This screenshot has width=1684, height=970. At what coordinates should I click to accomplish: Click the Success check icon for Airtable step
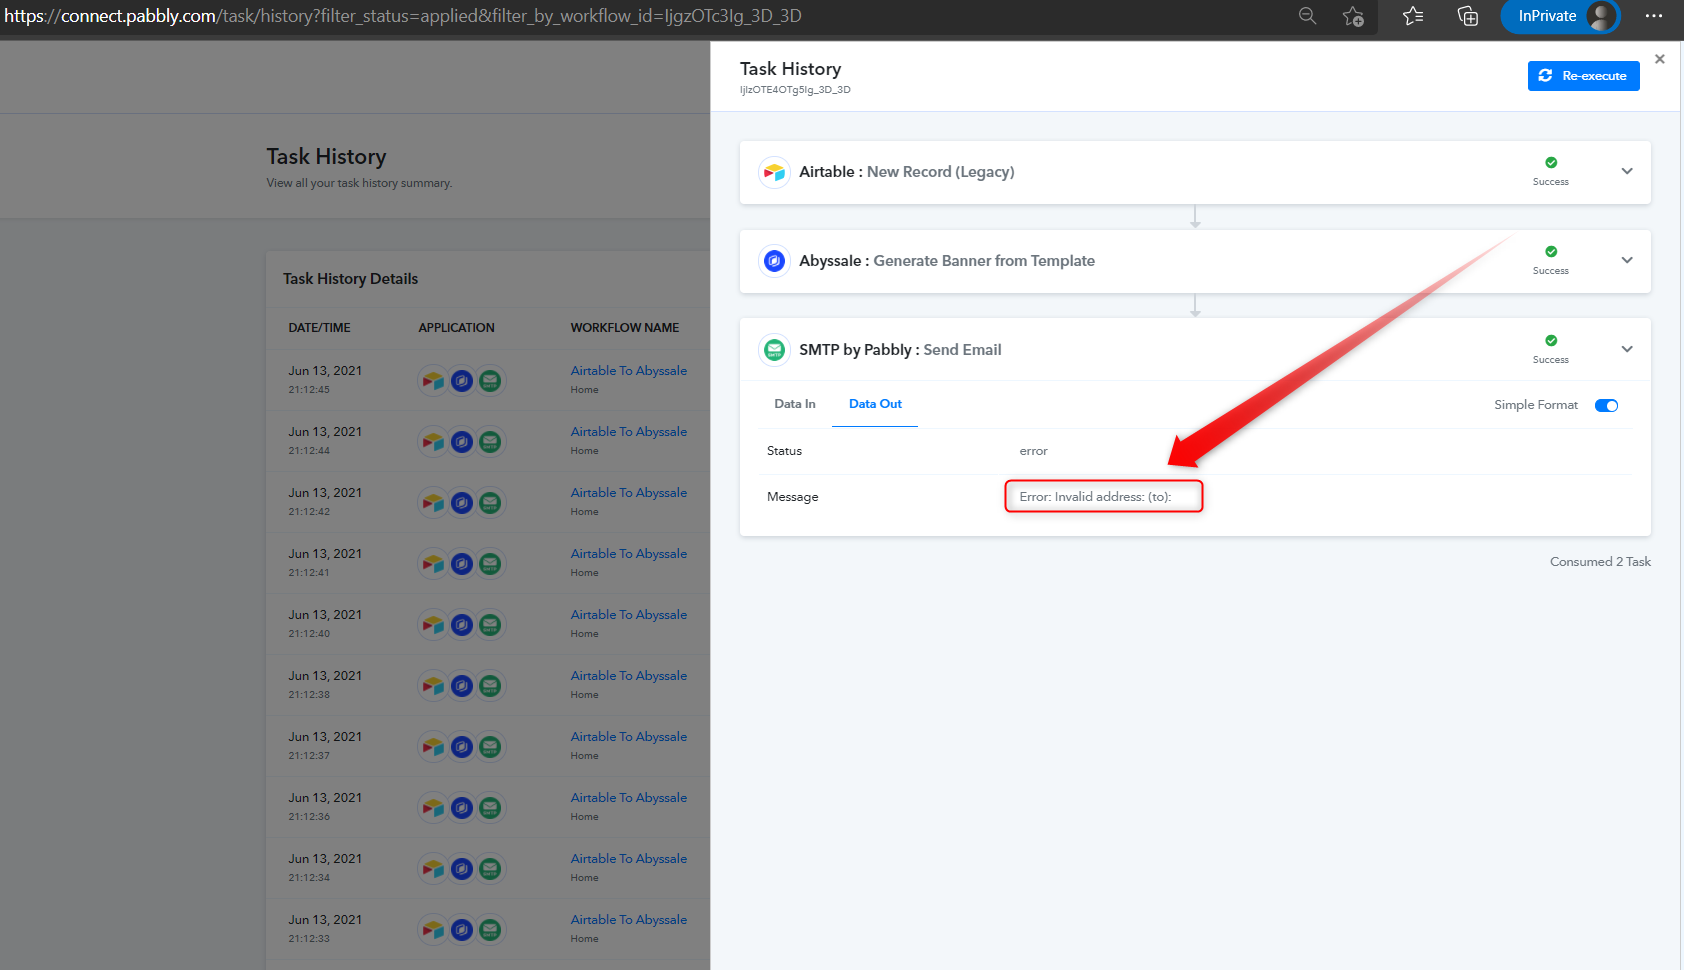point(1551,162)
